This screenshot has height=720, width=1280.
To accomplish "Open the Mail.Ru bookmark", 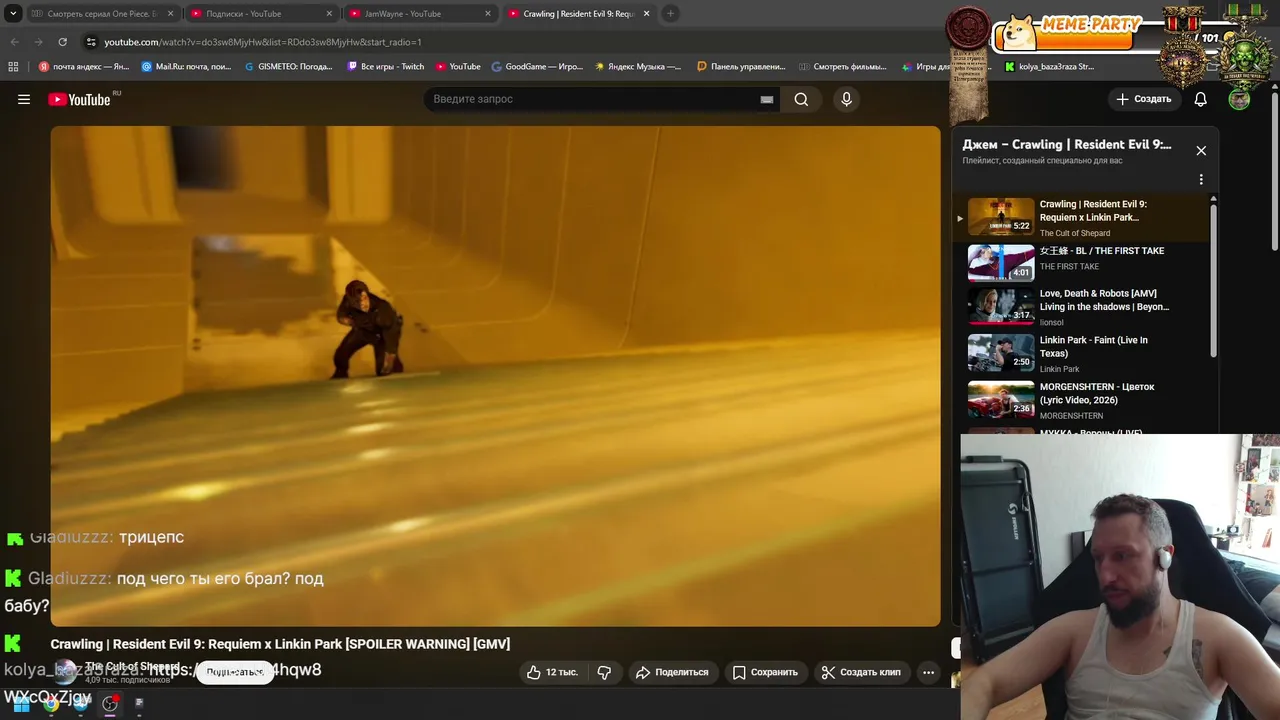I will click(x=187, y=67).
